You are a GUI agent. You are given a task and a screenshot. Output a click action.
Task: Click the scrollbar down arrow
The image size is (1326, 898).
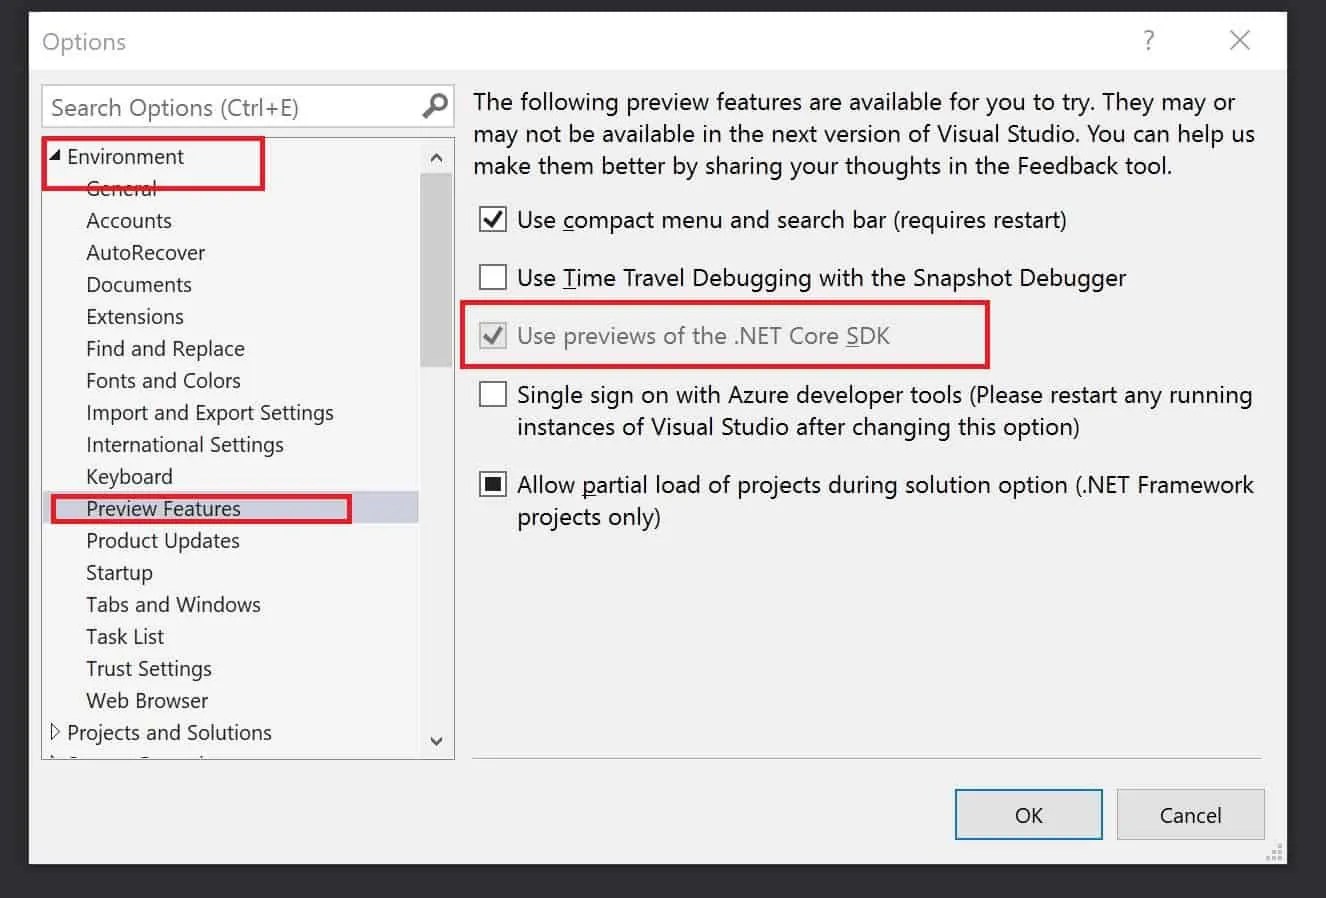tap(436, 741)
